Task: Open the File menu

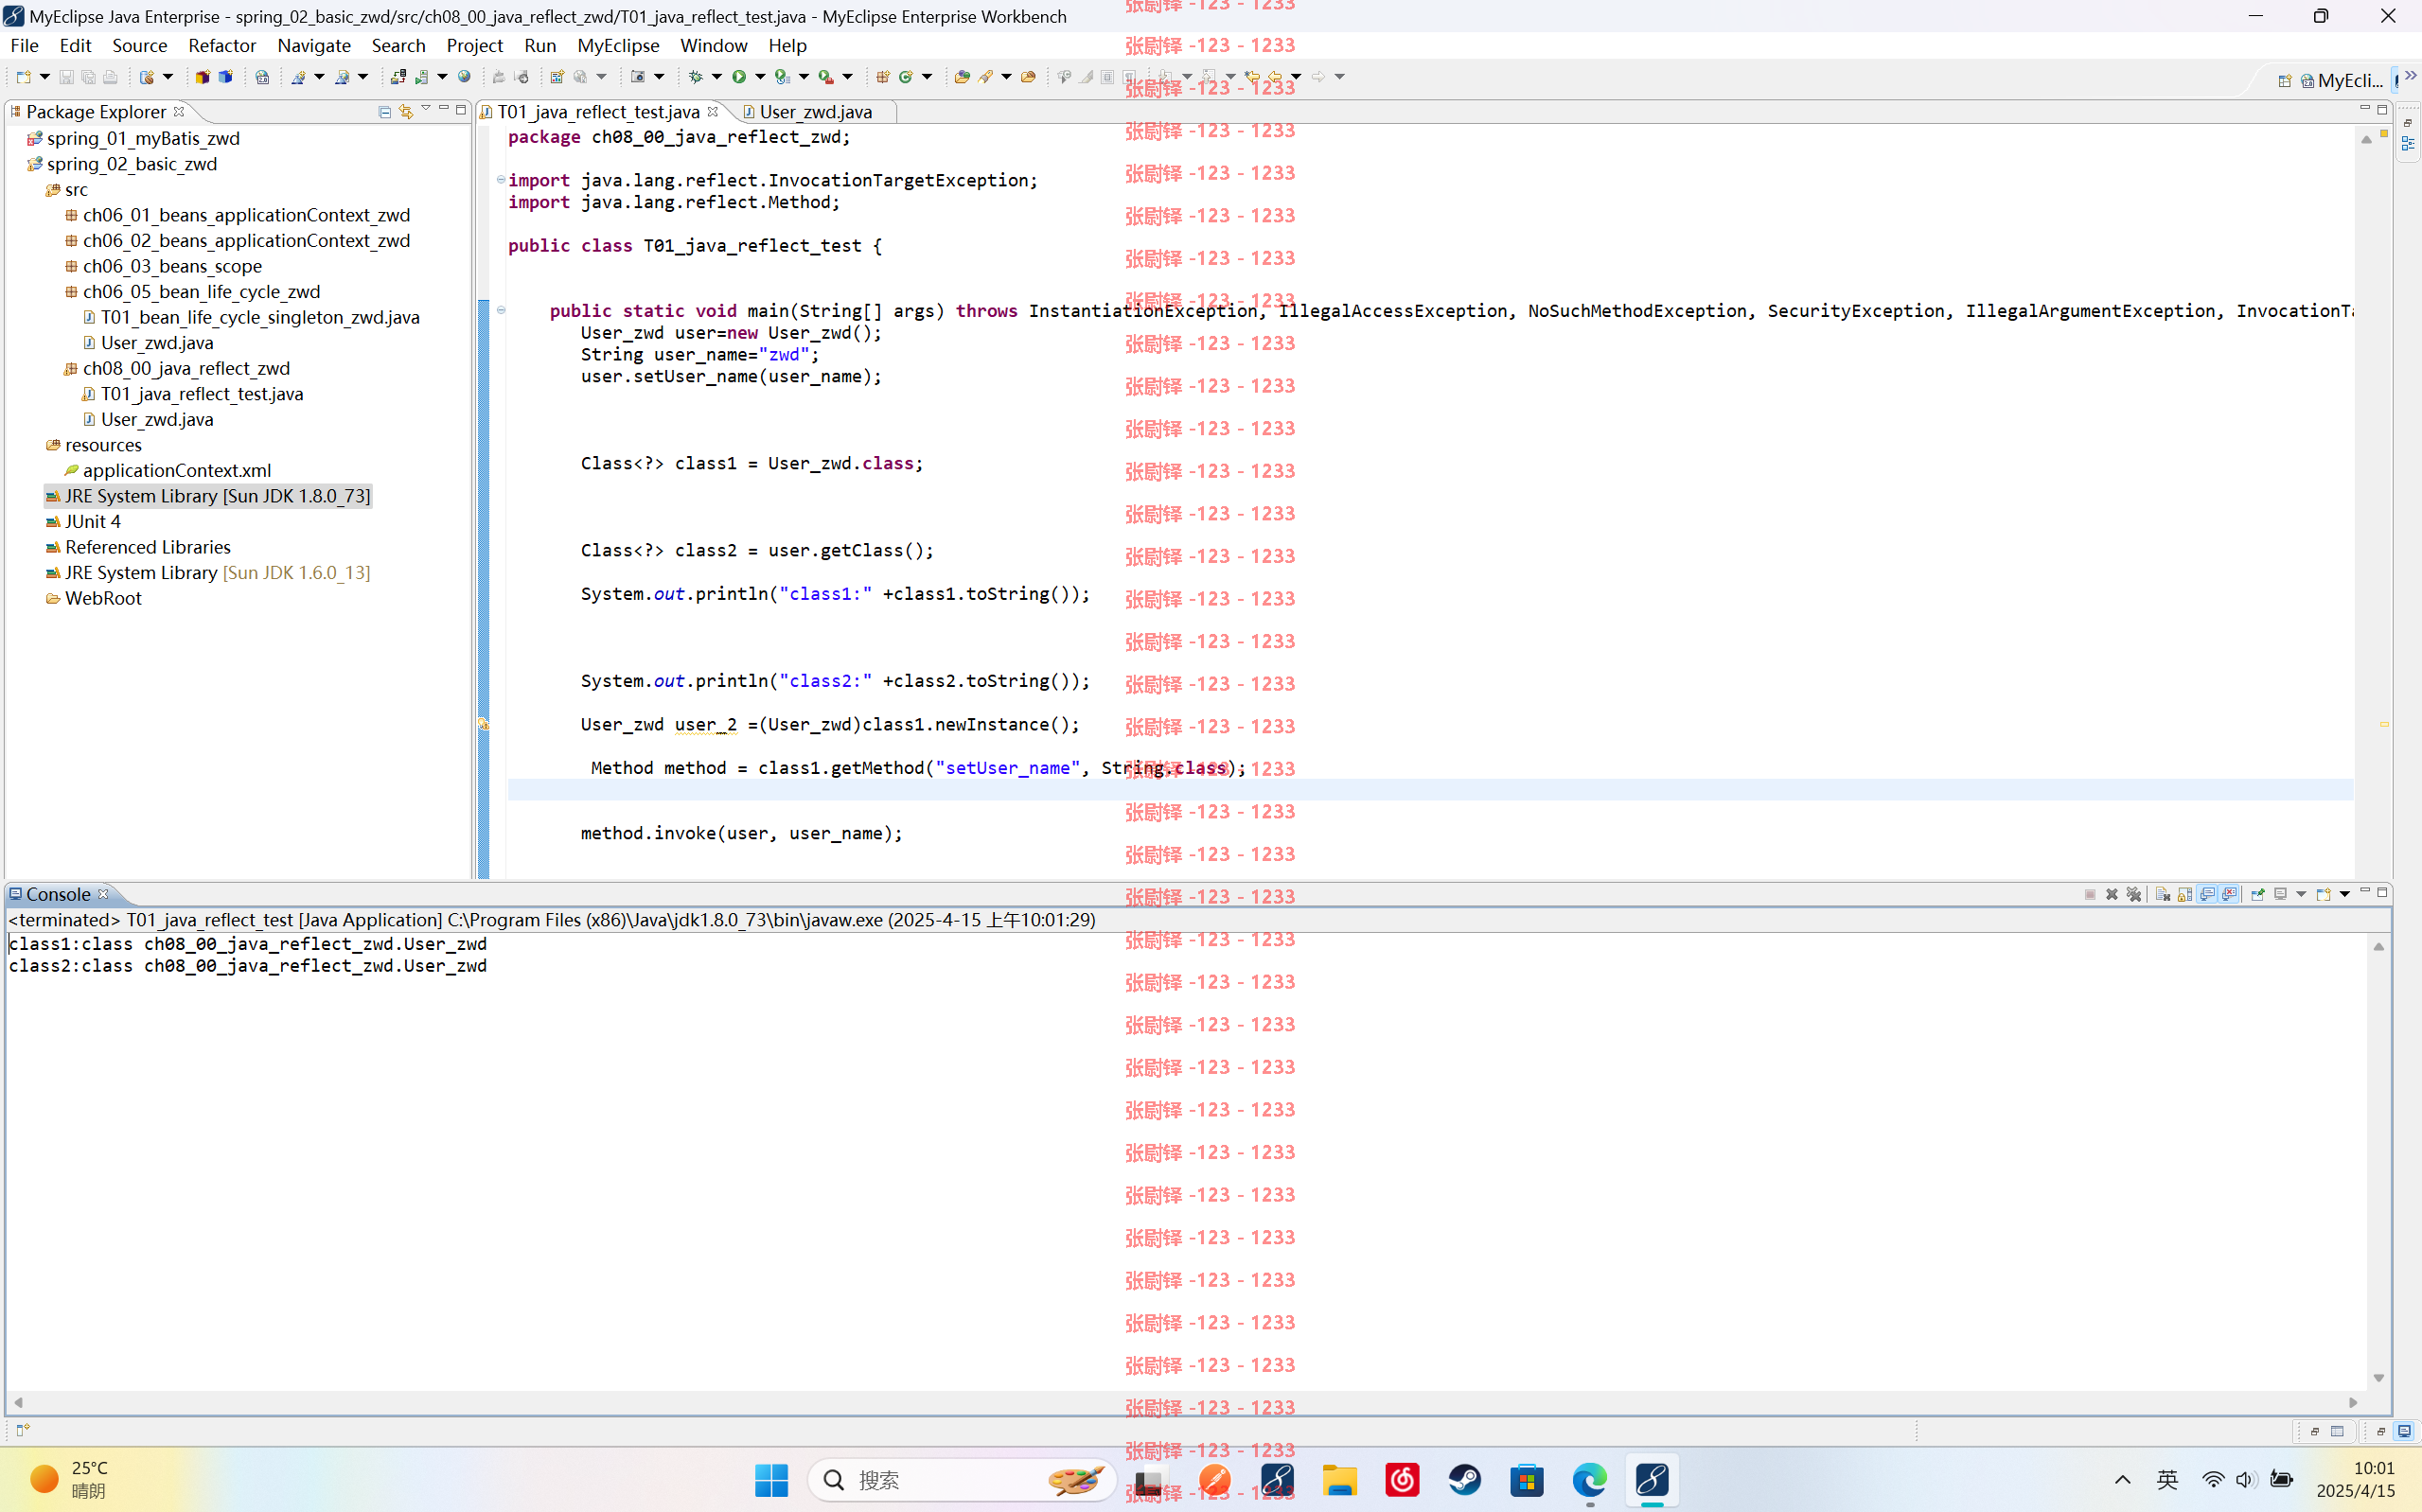Action: click(x=24, y=45)
